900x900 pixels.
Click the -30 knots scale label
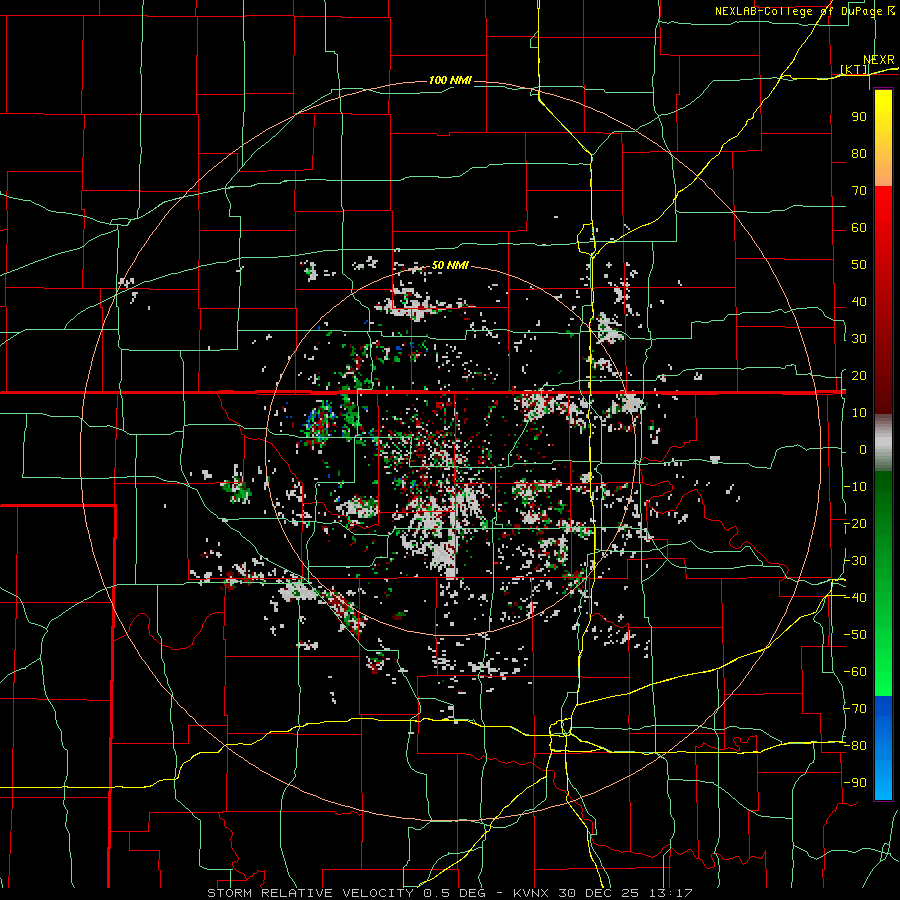coord(855,561)
